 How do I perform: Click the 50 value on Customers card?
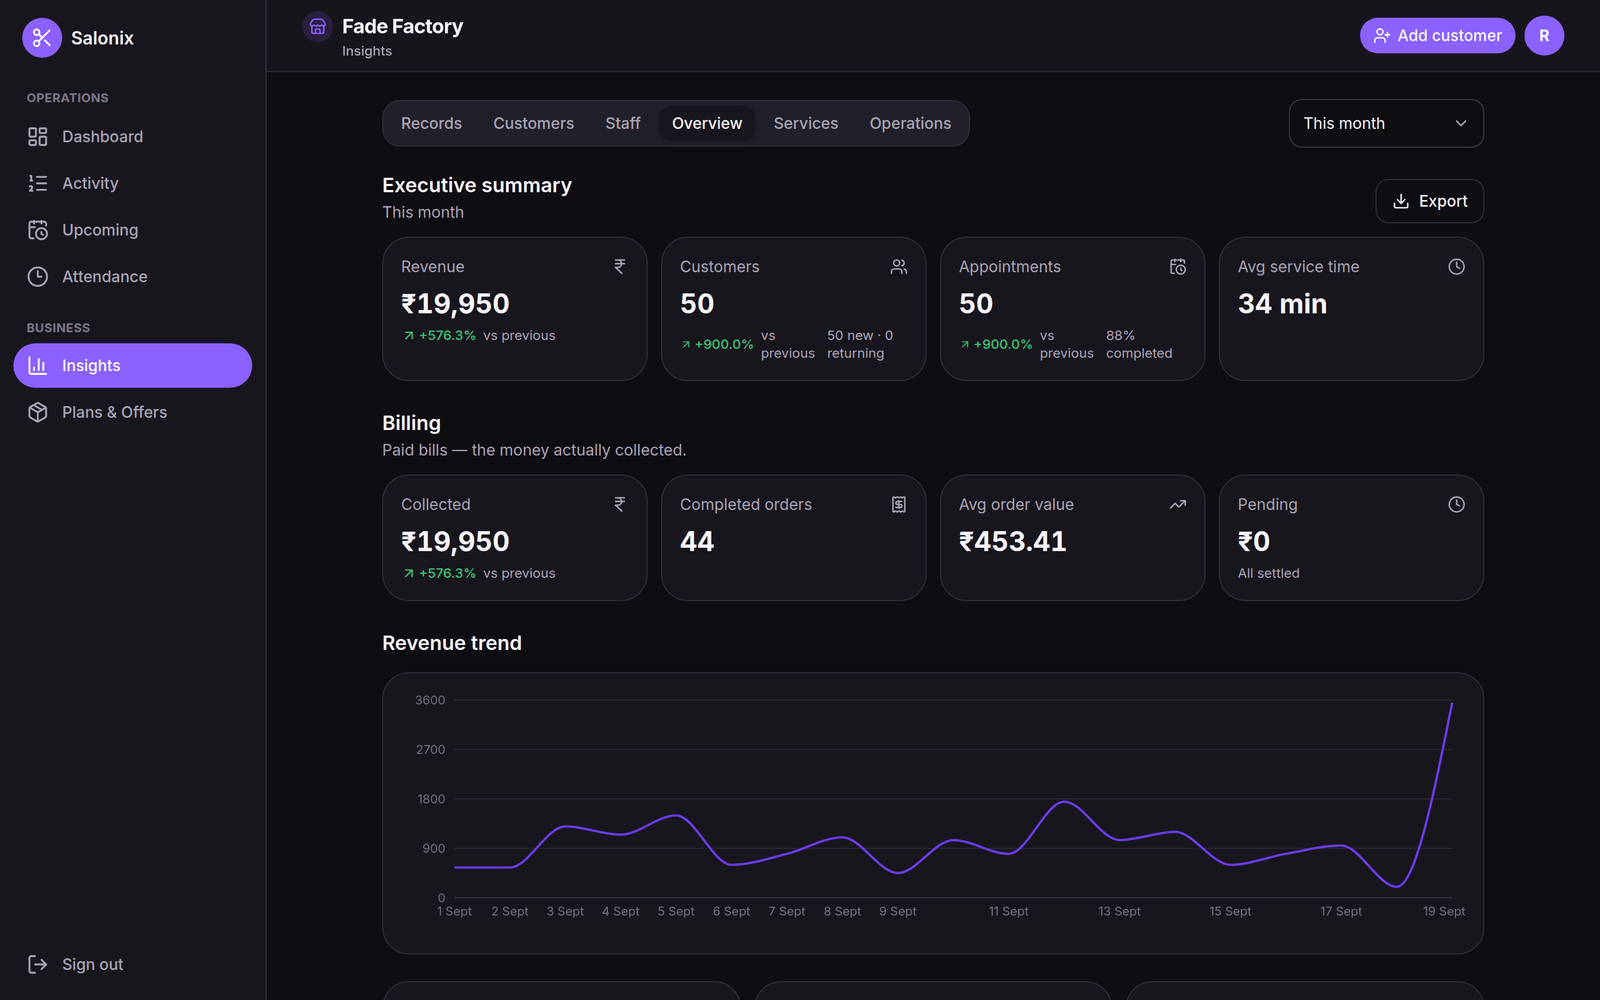click(x=697, y=304)
